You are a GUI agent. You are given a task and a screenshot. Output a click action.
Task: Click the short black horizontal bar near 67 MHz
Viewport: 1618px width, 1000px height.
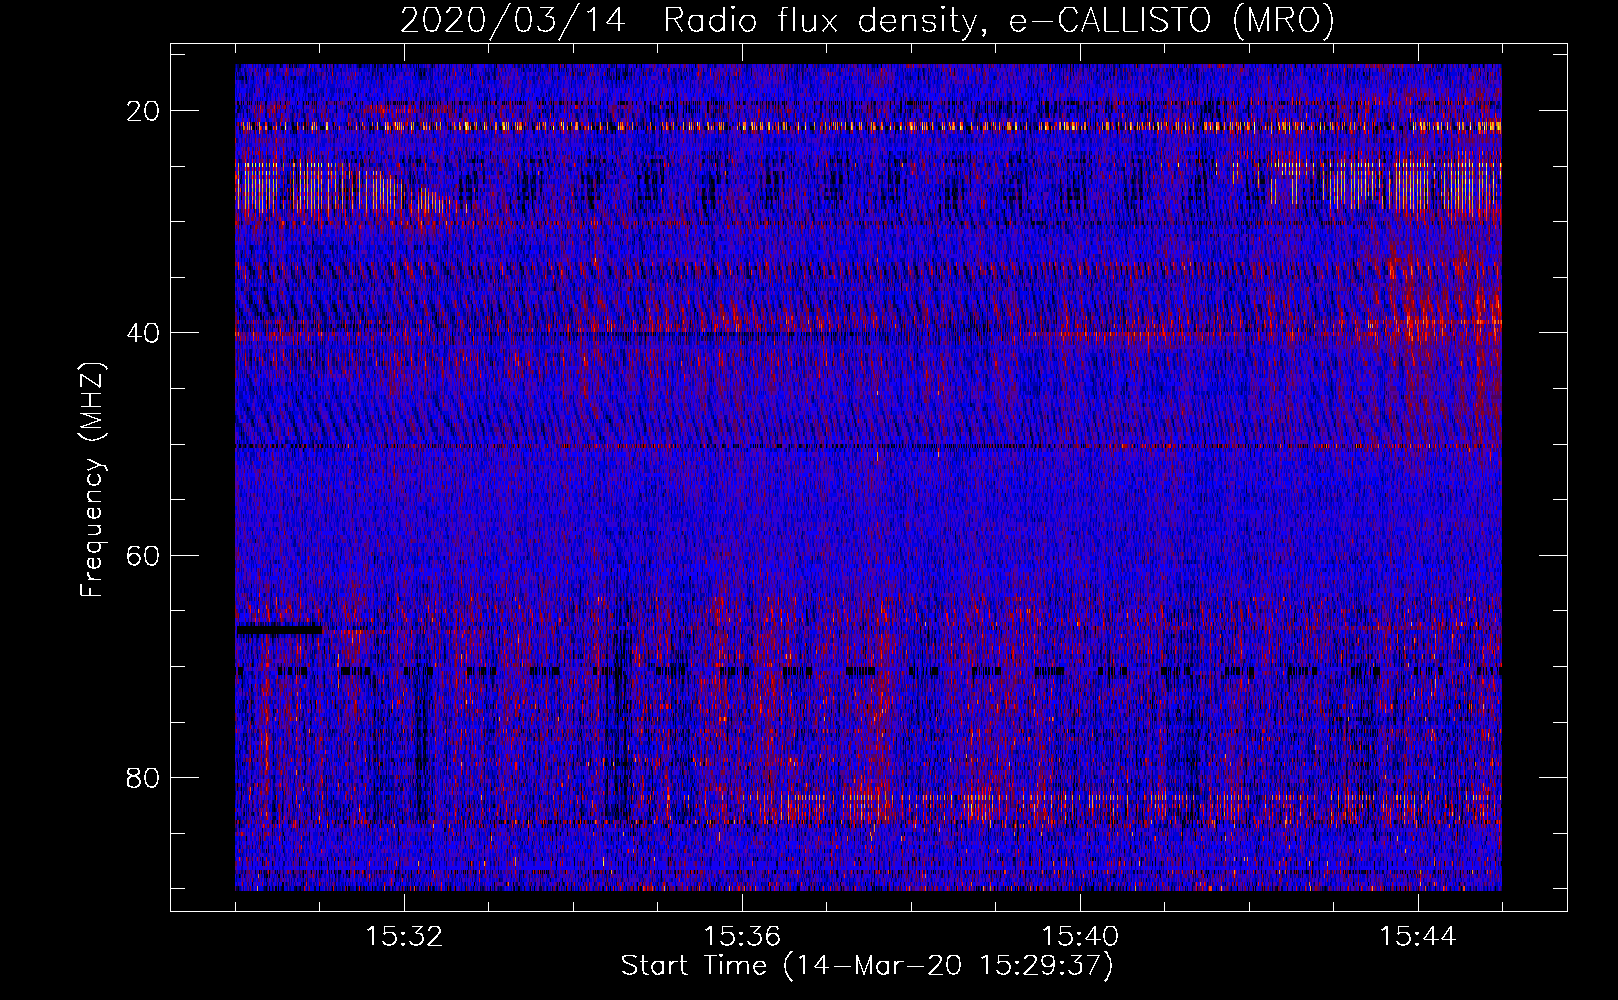(x=280, y=629)
